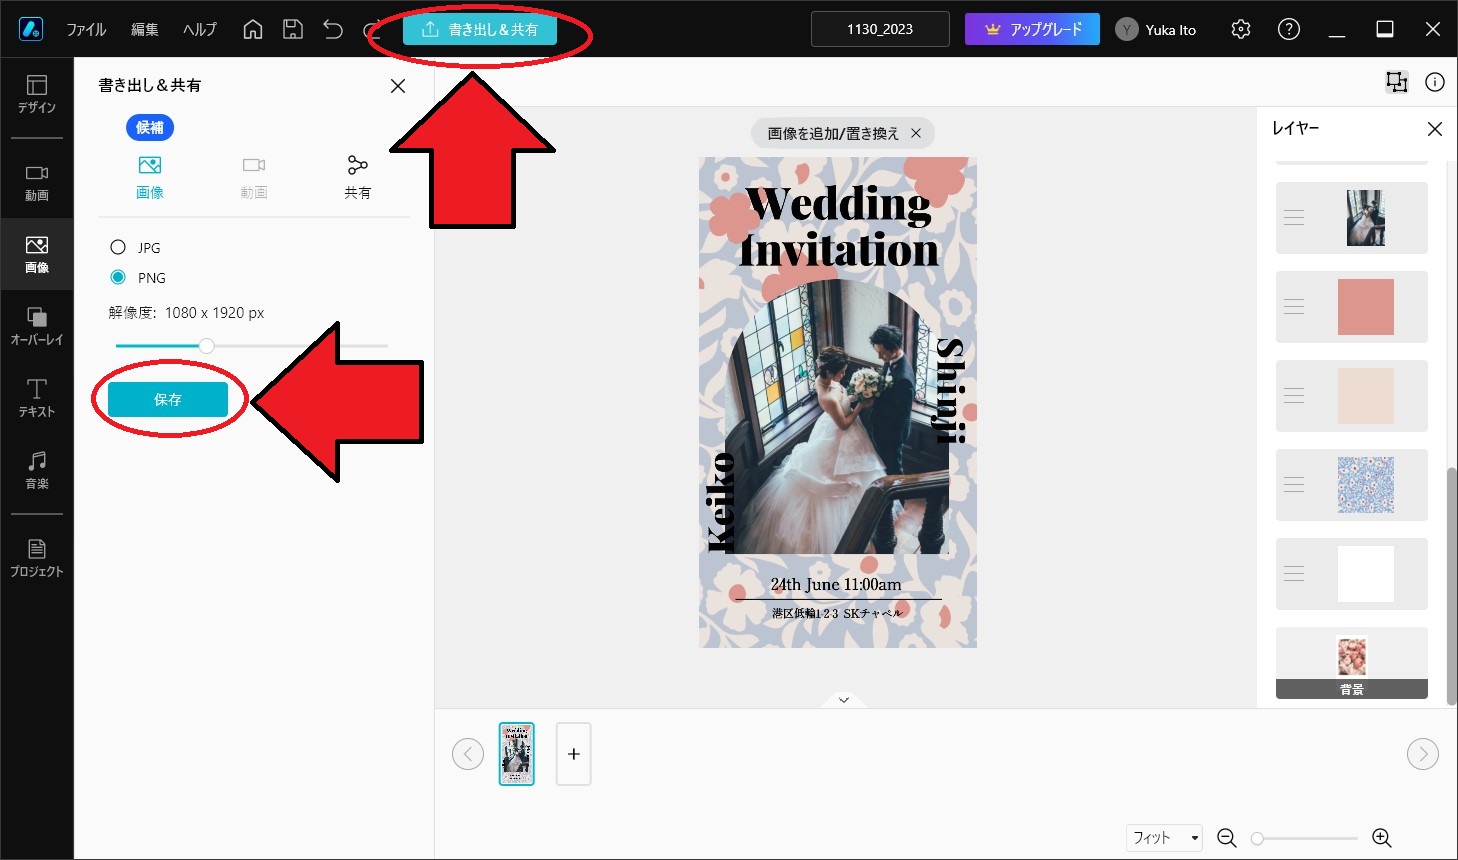Select the blue floral pattern layer
Viewport: 1458px width, 860px height.
pos(1352,485)
